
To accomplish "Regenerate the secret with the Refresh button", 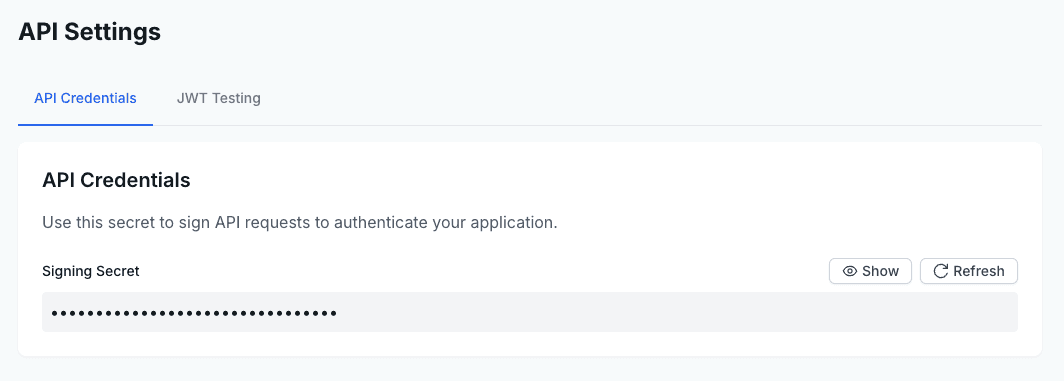I will (969, 271).
